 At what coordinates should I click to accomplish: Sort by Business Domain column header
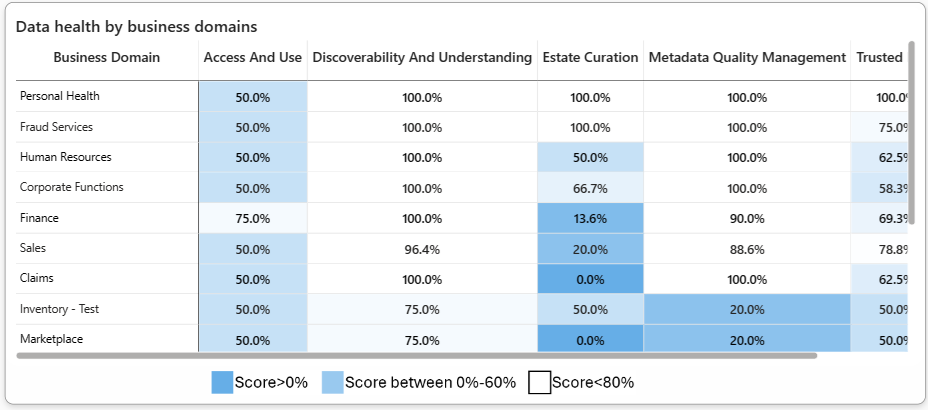click(x=106, y=58)
